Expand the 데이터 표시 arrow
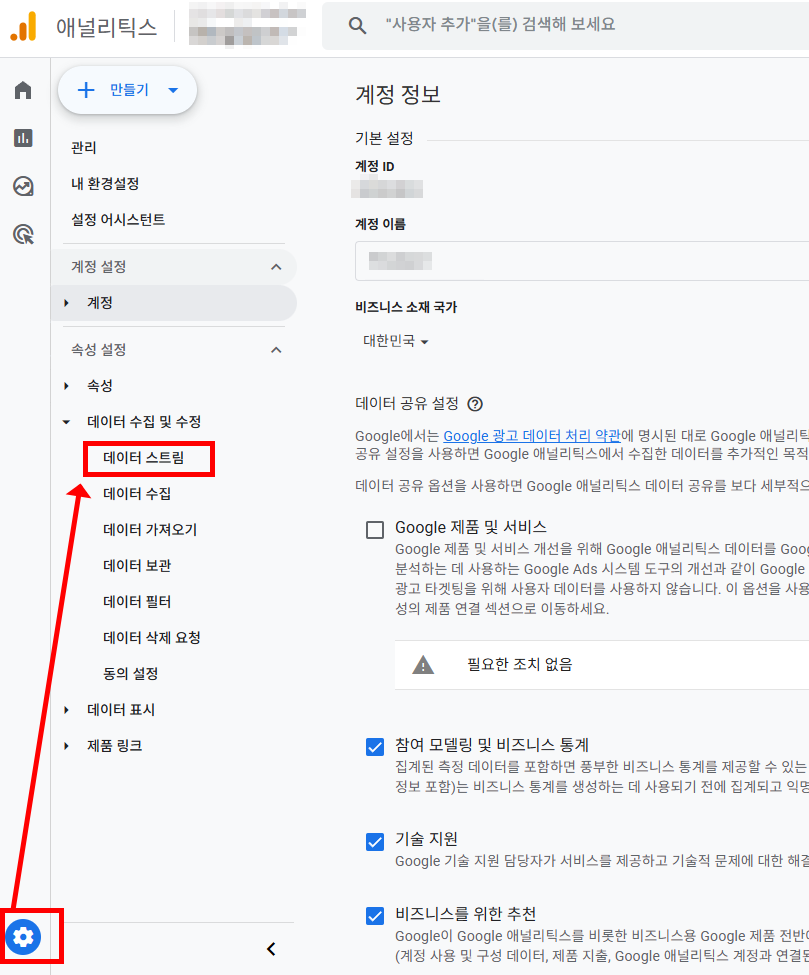 pyautogui.click(x=67, y=710)
